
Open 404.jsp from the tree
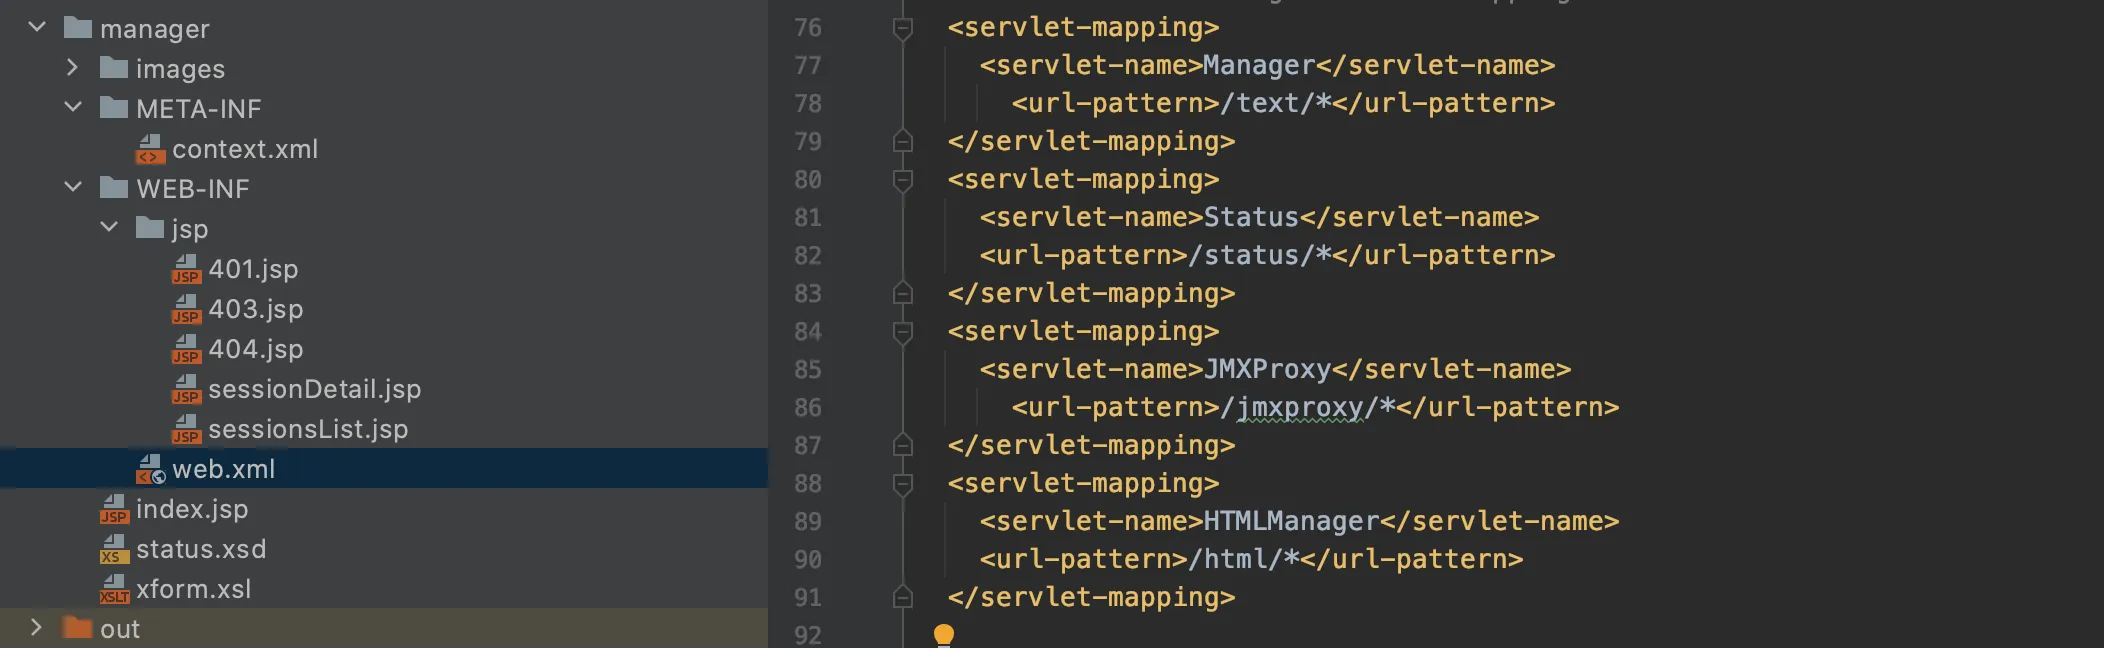[256, 349]
